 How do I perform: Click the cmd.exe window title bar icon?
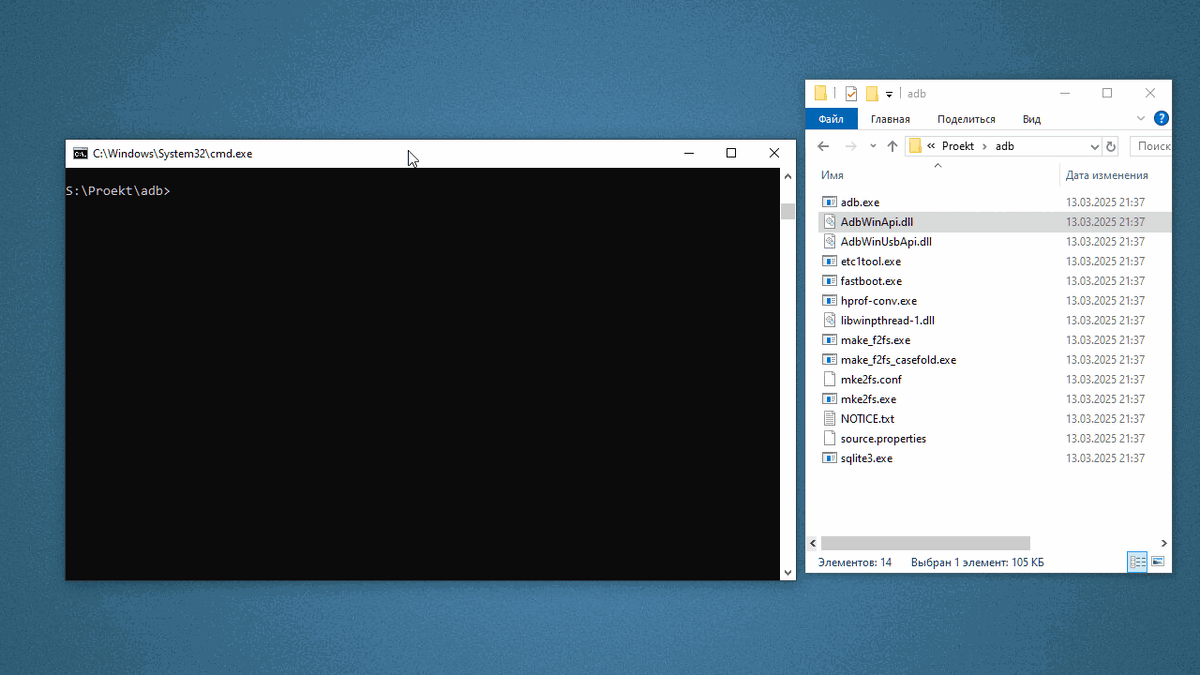click(80, 153)
